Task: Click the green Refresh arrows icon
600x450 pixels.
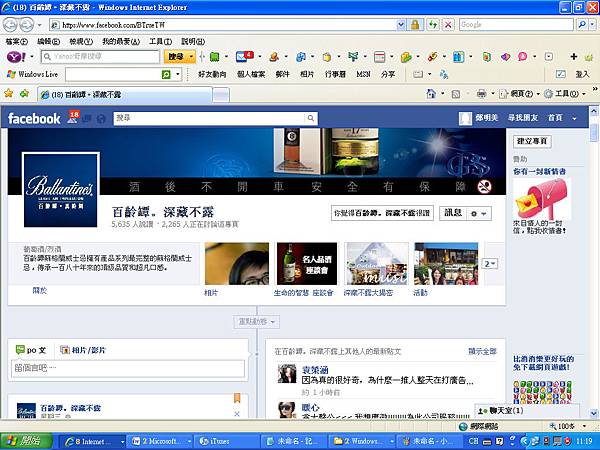Action: tap(432, 25)
